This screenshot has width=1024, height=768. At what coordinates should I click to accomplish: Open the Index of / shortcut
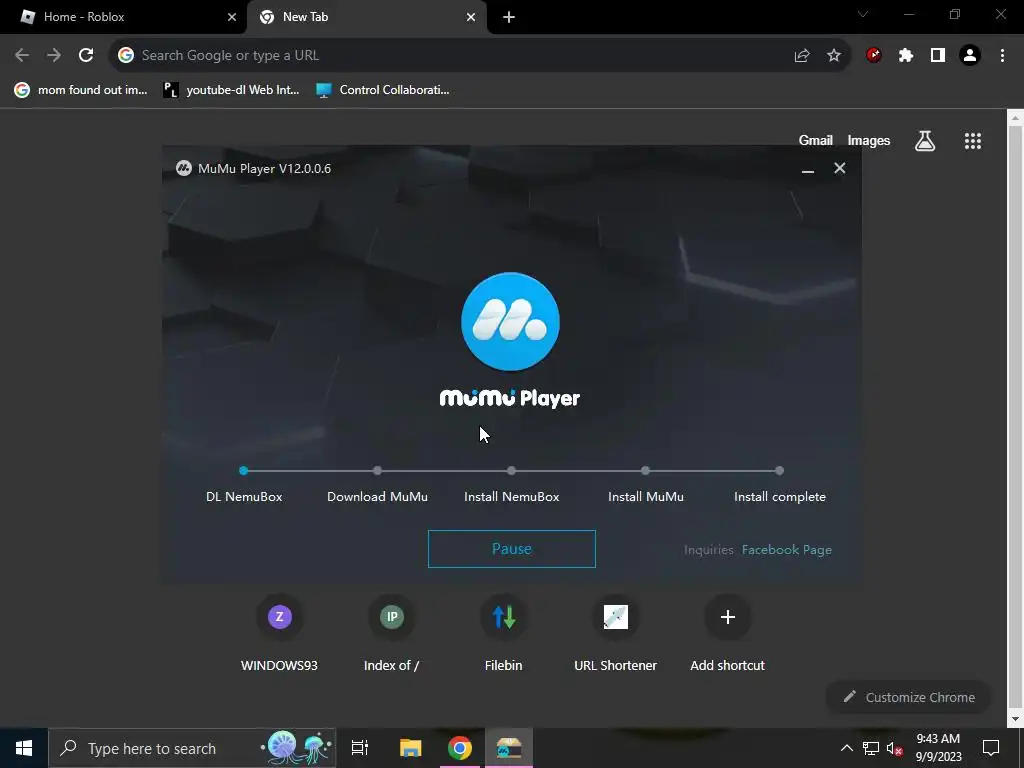391,633
